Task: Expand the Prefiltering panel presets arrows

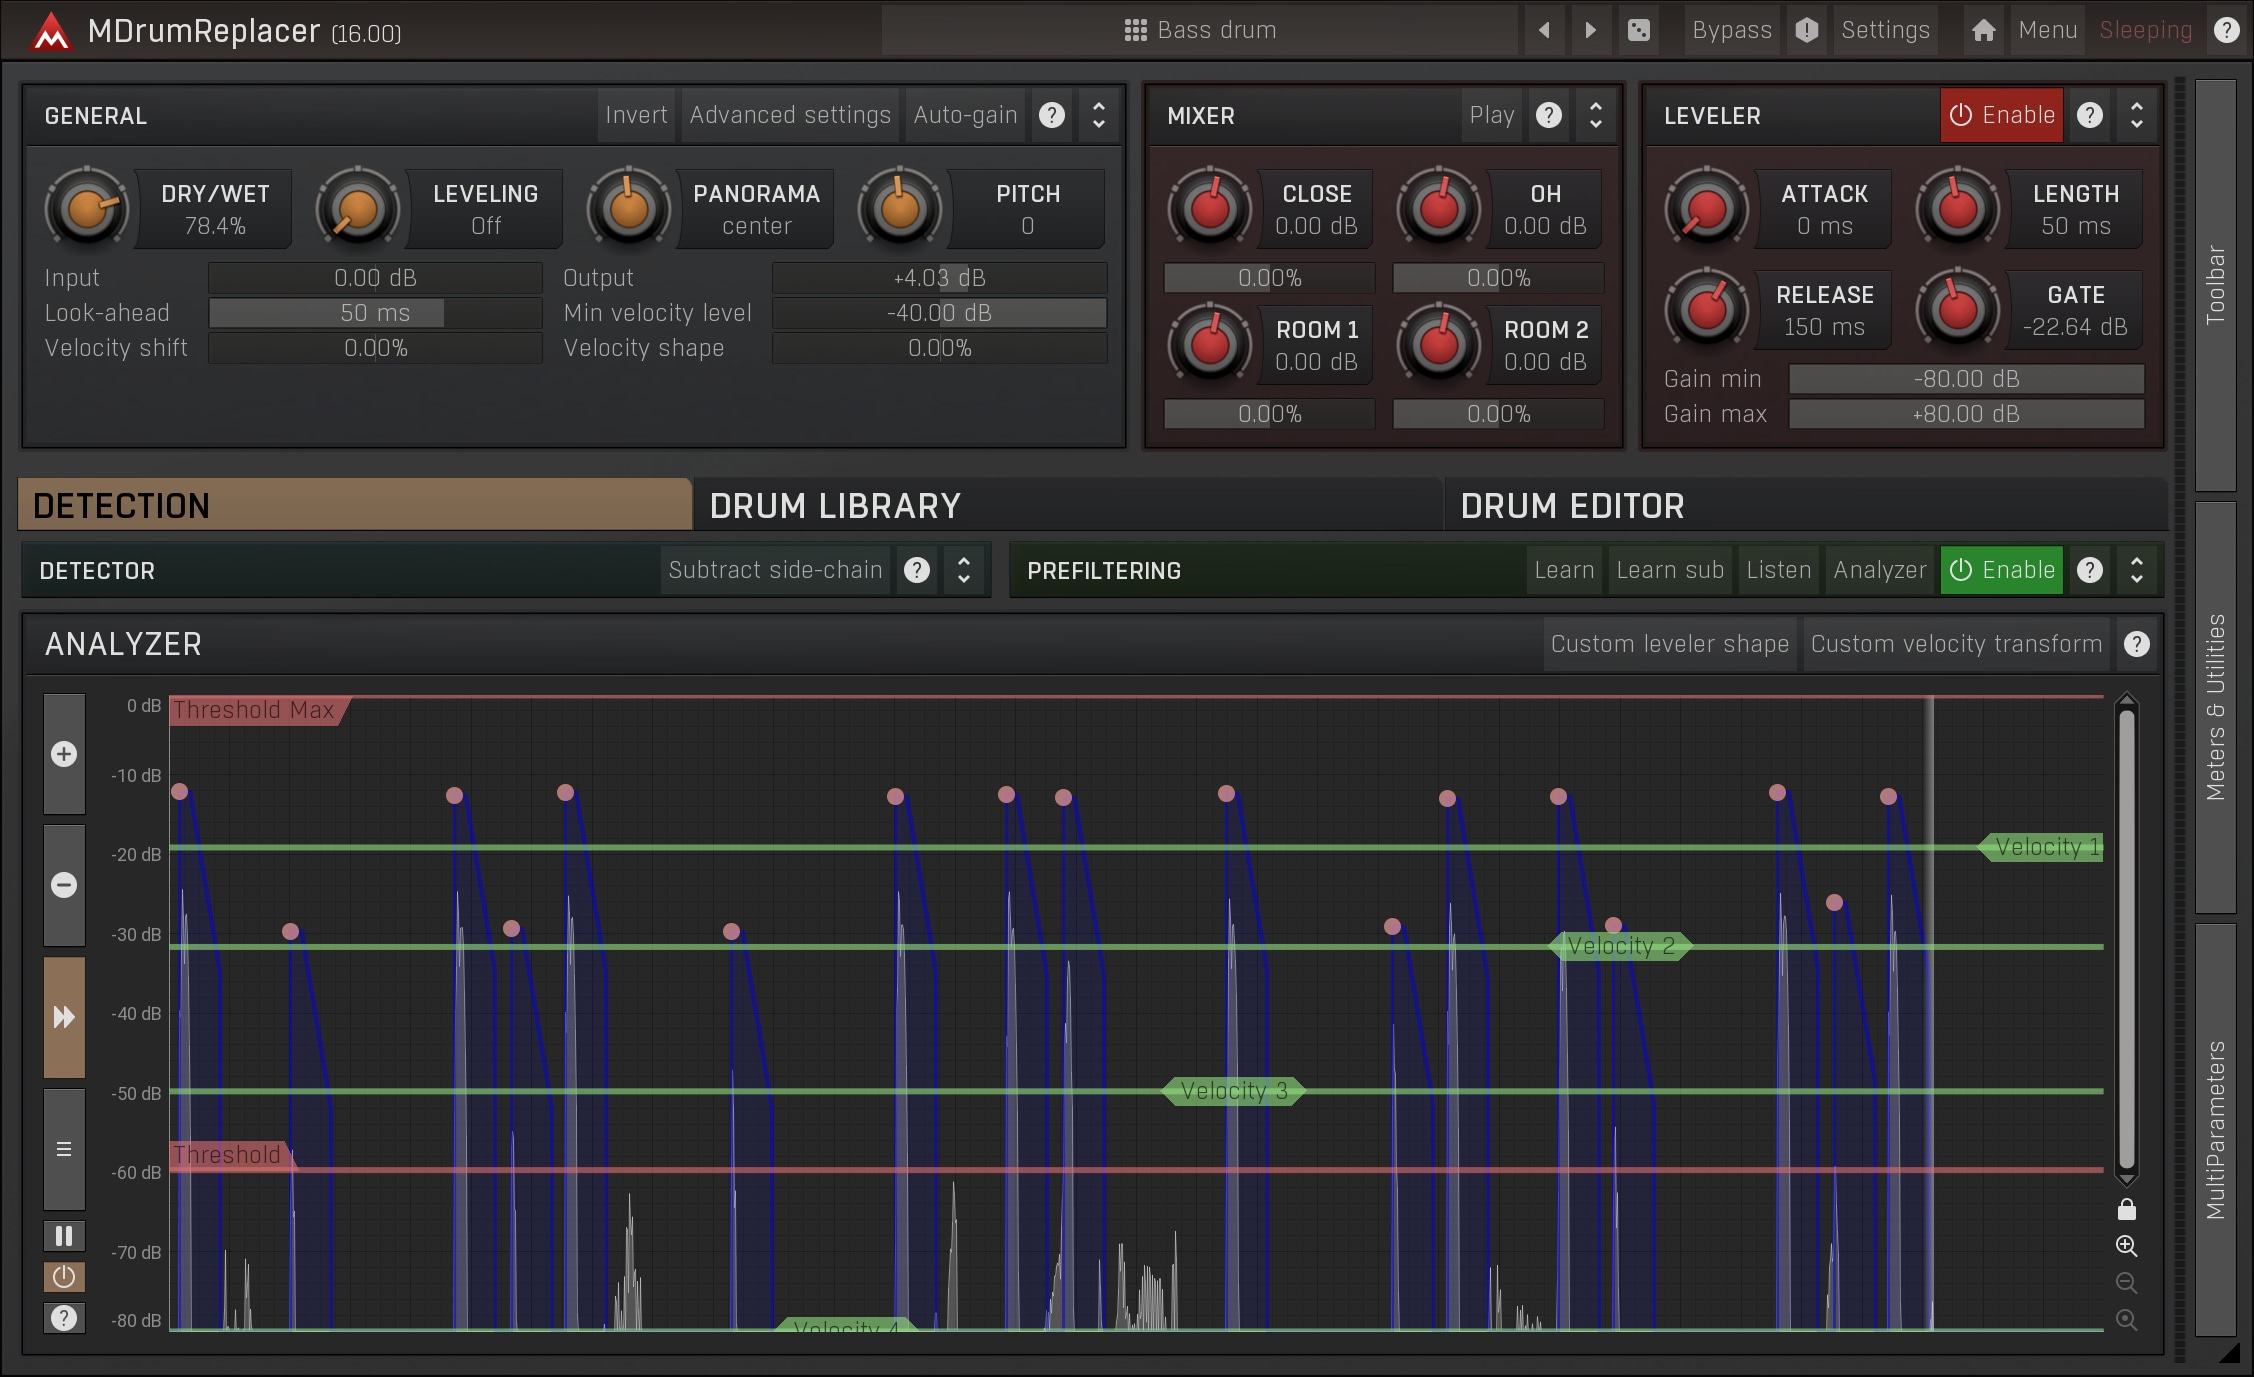Action: 2136,570
